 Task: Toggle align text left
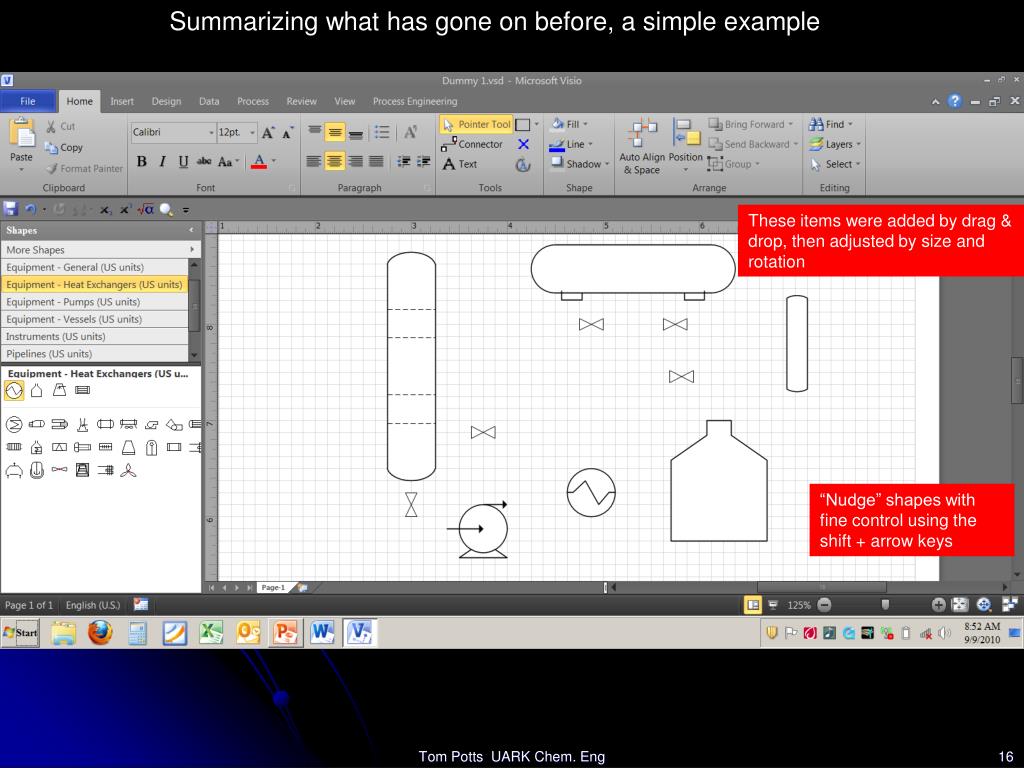313,161
